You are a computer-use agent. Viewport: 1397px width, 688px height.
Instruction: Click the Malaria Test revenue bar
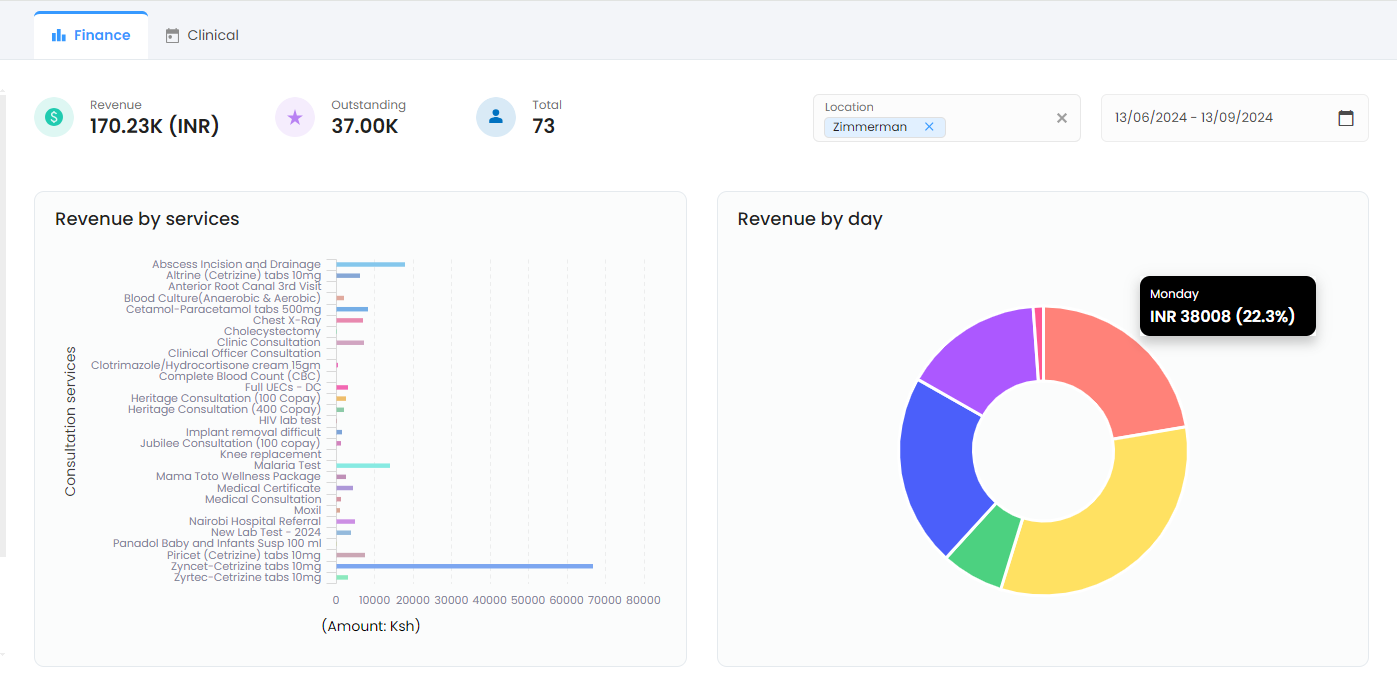[x=362, y=465]
